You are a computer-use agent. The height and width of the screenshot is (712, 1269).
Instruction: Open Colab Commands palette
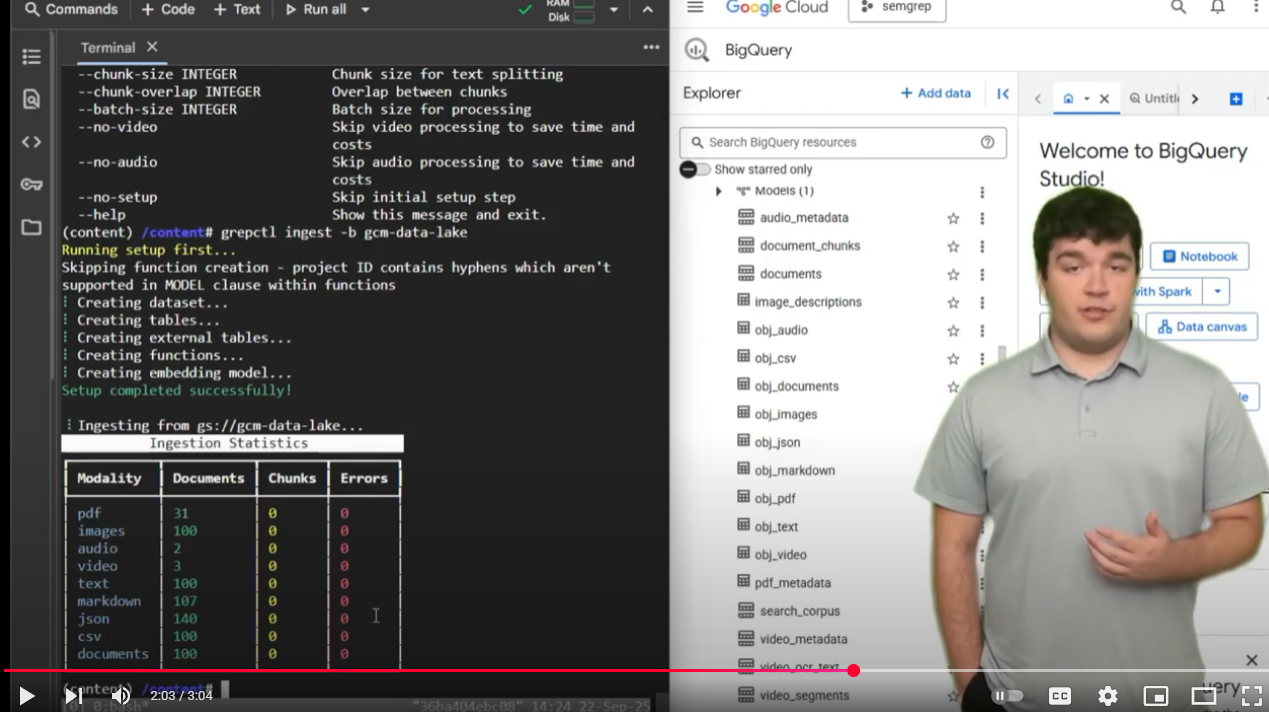pos(71,9)
